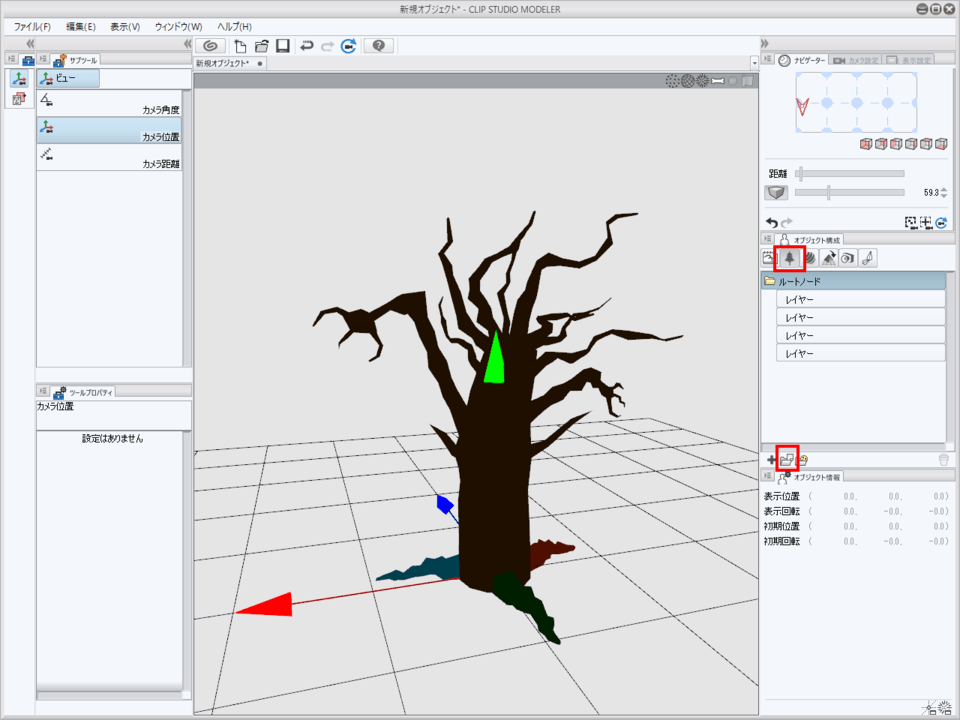Toggle the wireframe sphere display icon in viewport
960x720 pixels.
point(688,81)
